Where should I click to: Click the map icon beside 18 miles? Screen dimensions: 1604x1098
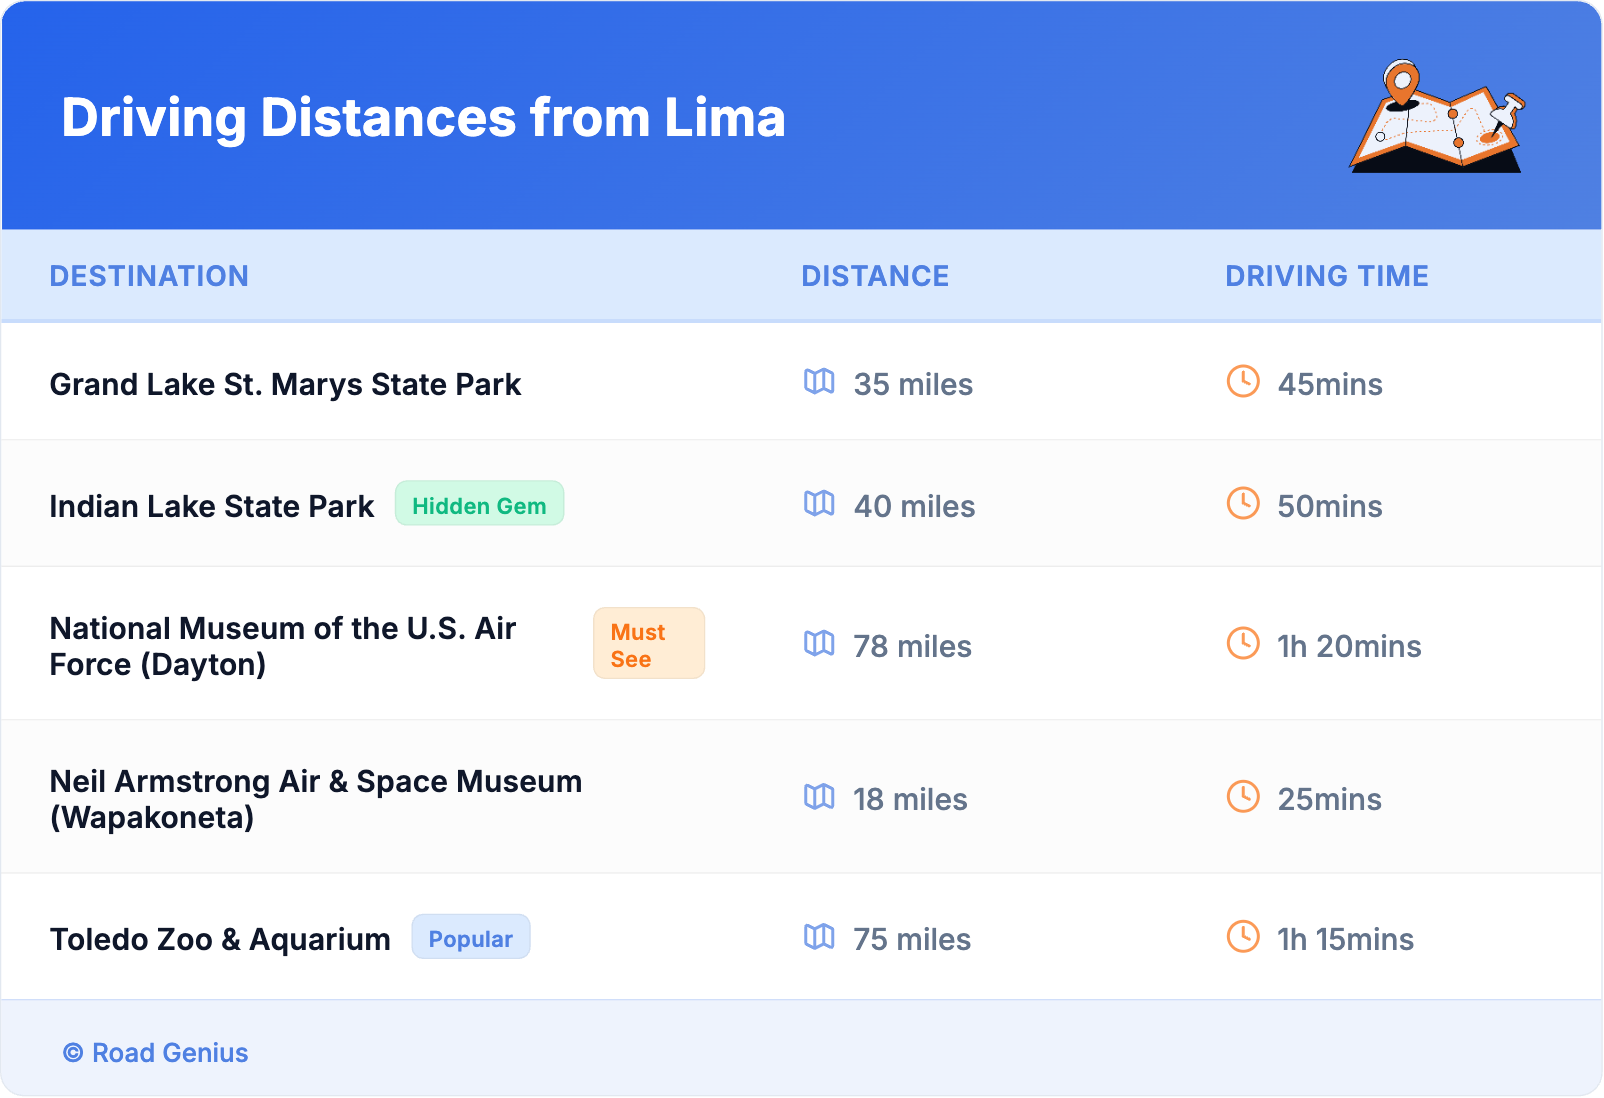tap(819, 797)
